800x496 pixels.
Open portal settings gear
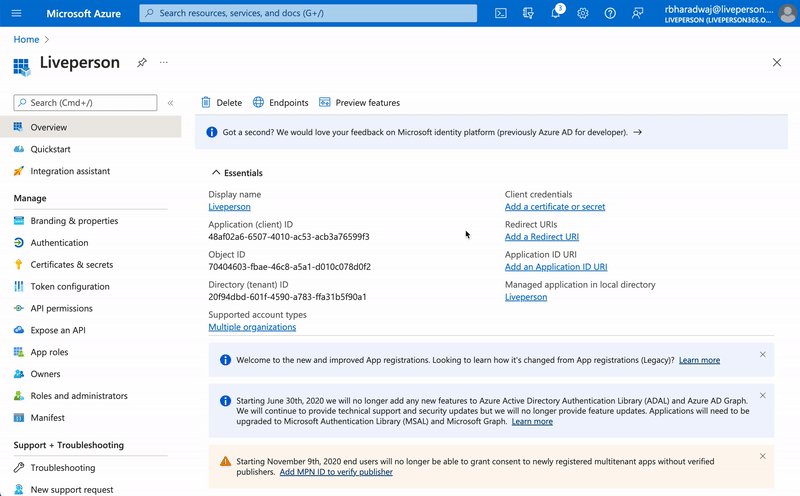pyautogui.click(x=583, y=13)
